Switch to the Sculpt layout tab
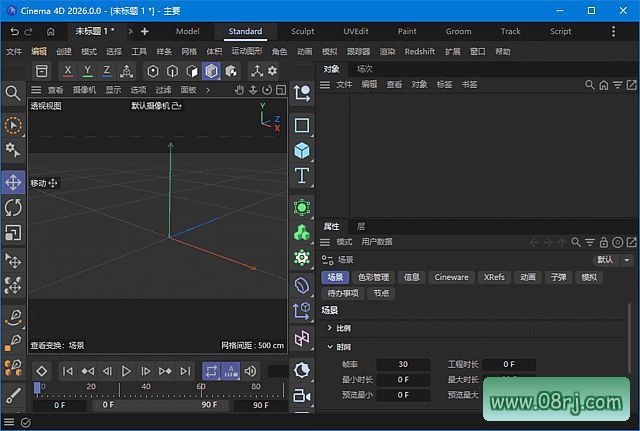Image resolution: width=640 pixels, height=431 pixels. pyautogui.click(x=303, y=31)
